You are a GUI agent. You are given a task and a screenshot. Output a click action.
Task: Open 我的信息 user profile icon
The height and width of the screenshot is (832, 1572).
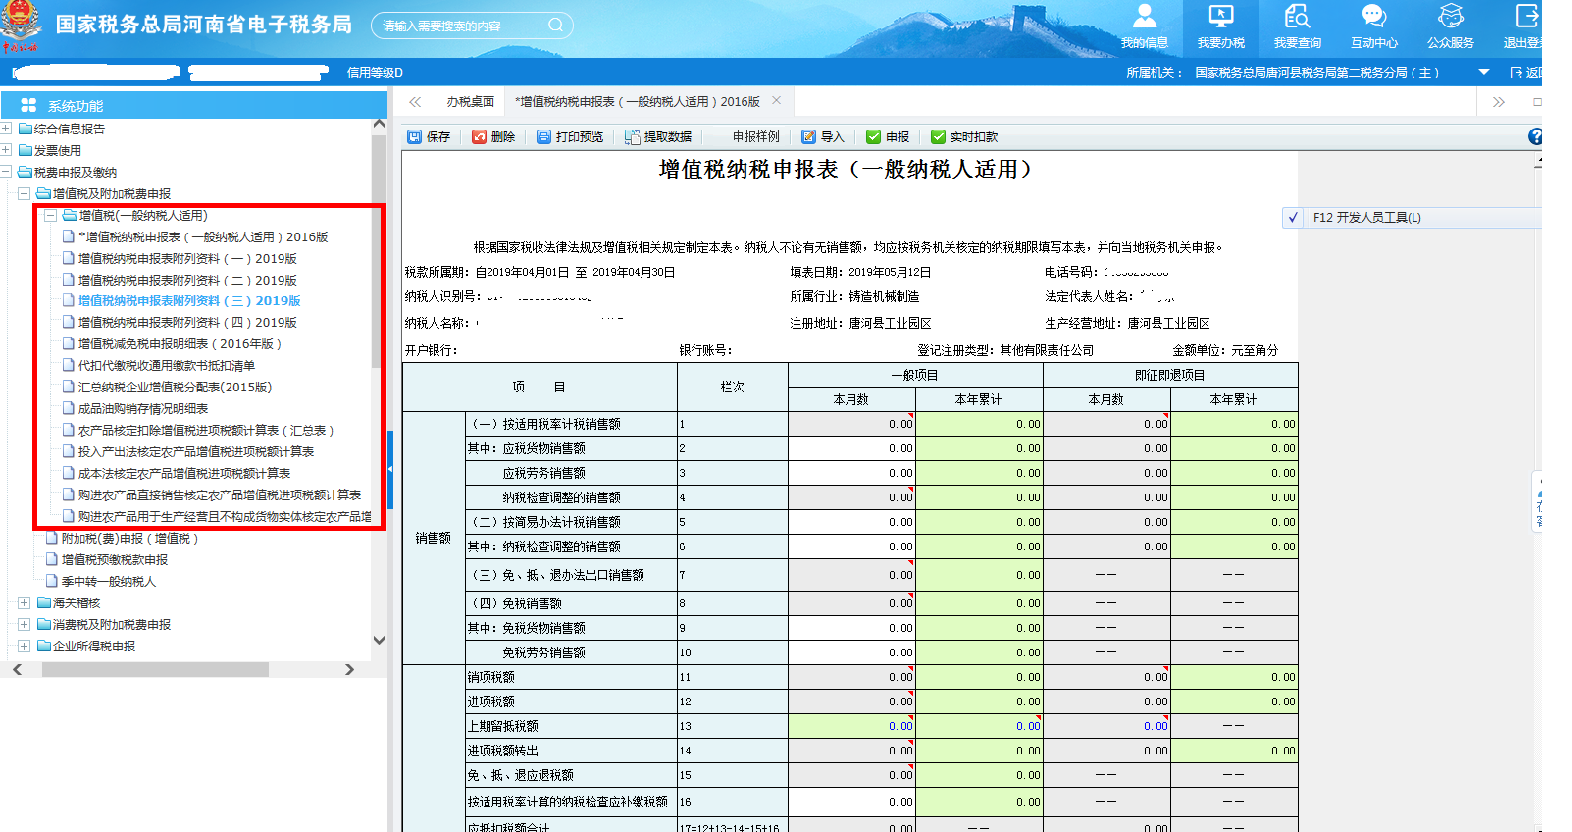tap(1144, 17)
